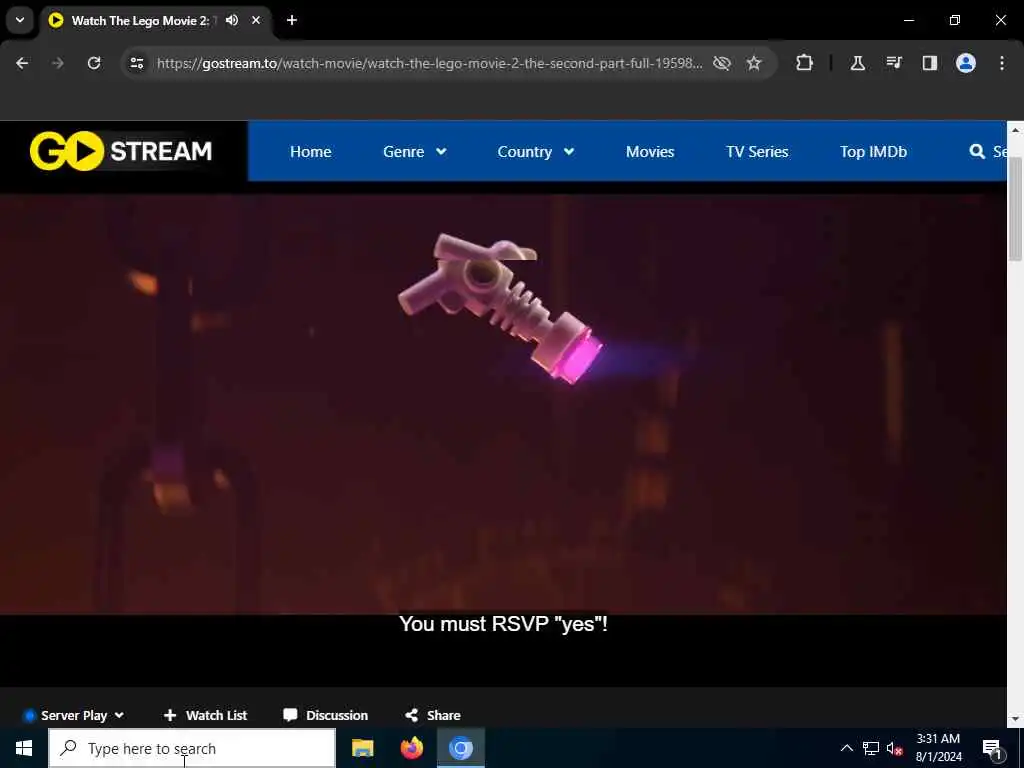Viewport: 1024px width, 768px height.
Task: Go to the Home menu item
Action: click(311, 152)
